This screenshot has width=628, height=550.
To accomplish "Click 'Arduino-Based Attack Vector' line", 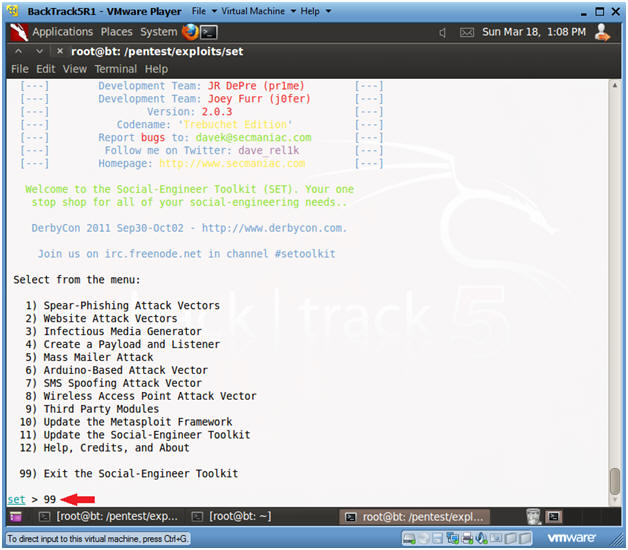I will coord(117,370).
